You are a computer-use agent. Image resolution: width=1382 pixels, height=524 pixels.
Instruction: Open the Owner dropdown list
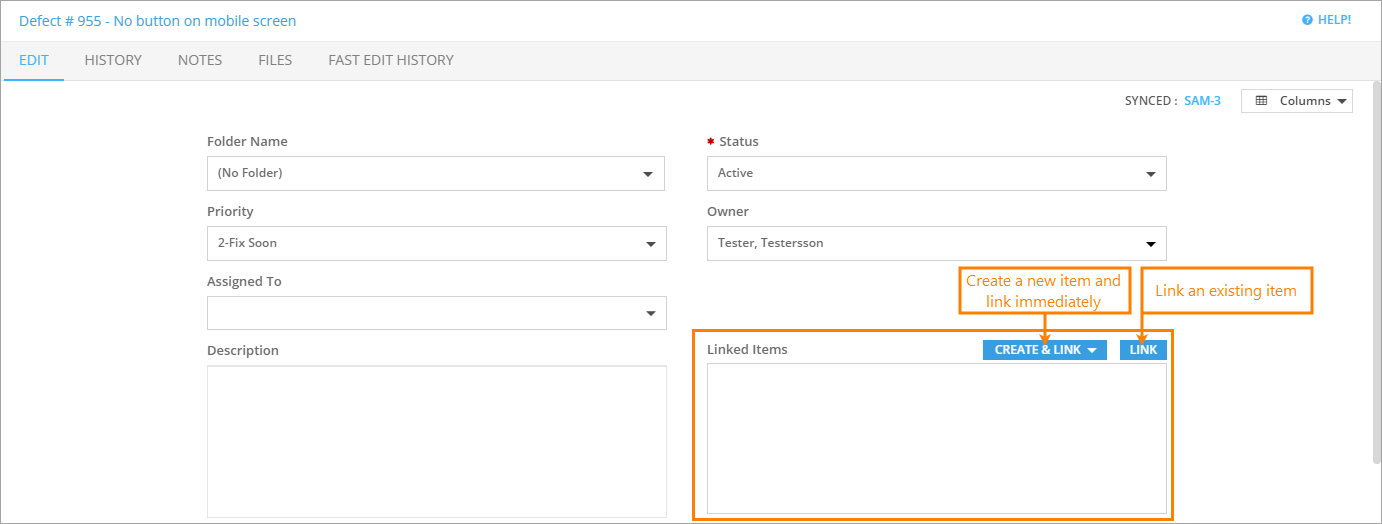coord(936,243)
